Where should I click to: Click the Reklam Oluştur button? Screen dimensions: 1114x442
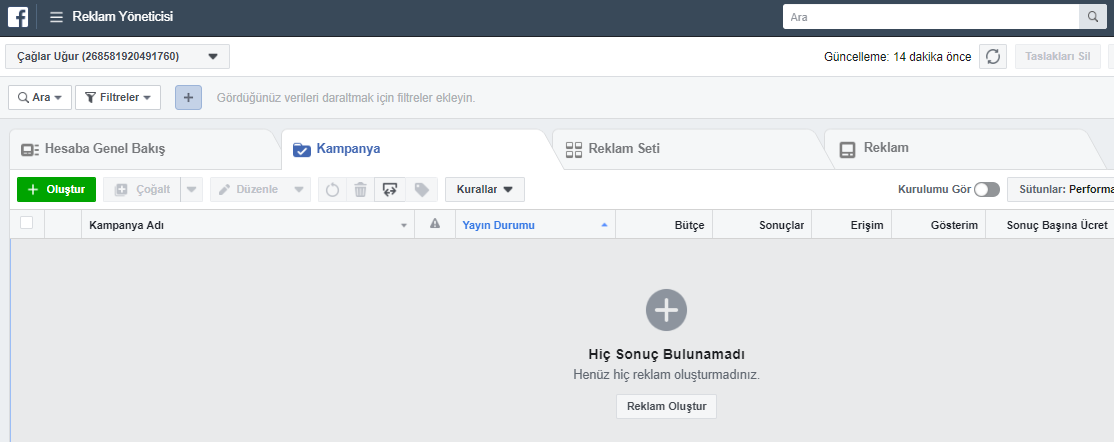click(666, 406)
